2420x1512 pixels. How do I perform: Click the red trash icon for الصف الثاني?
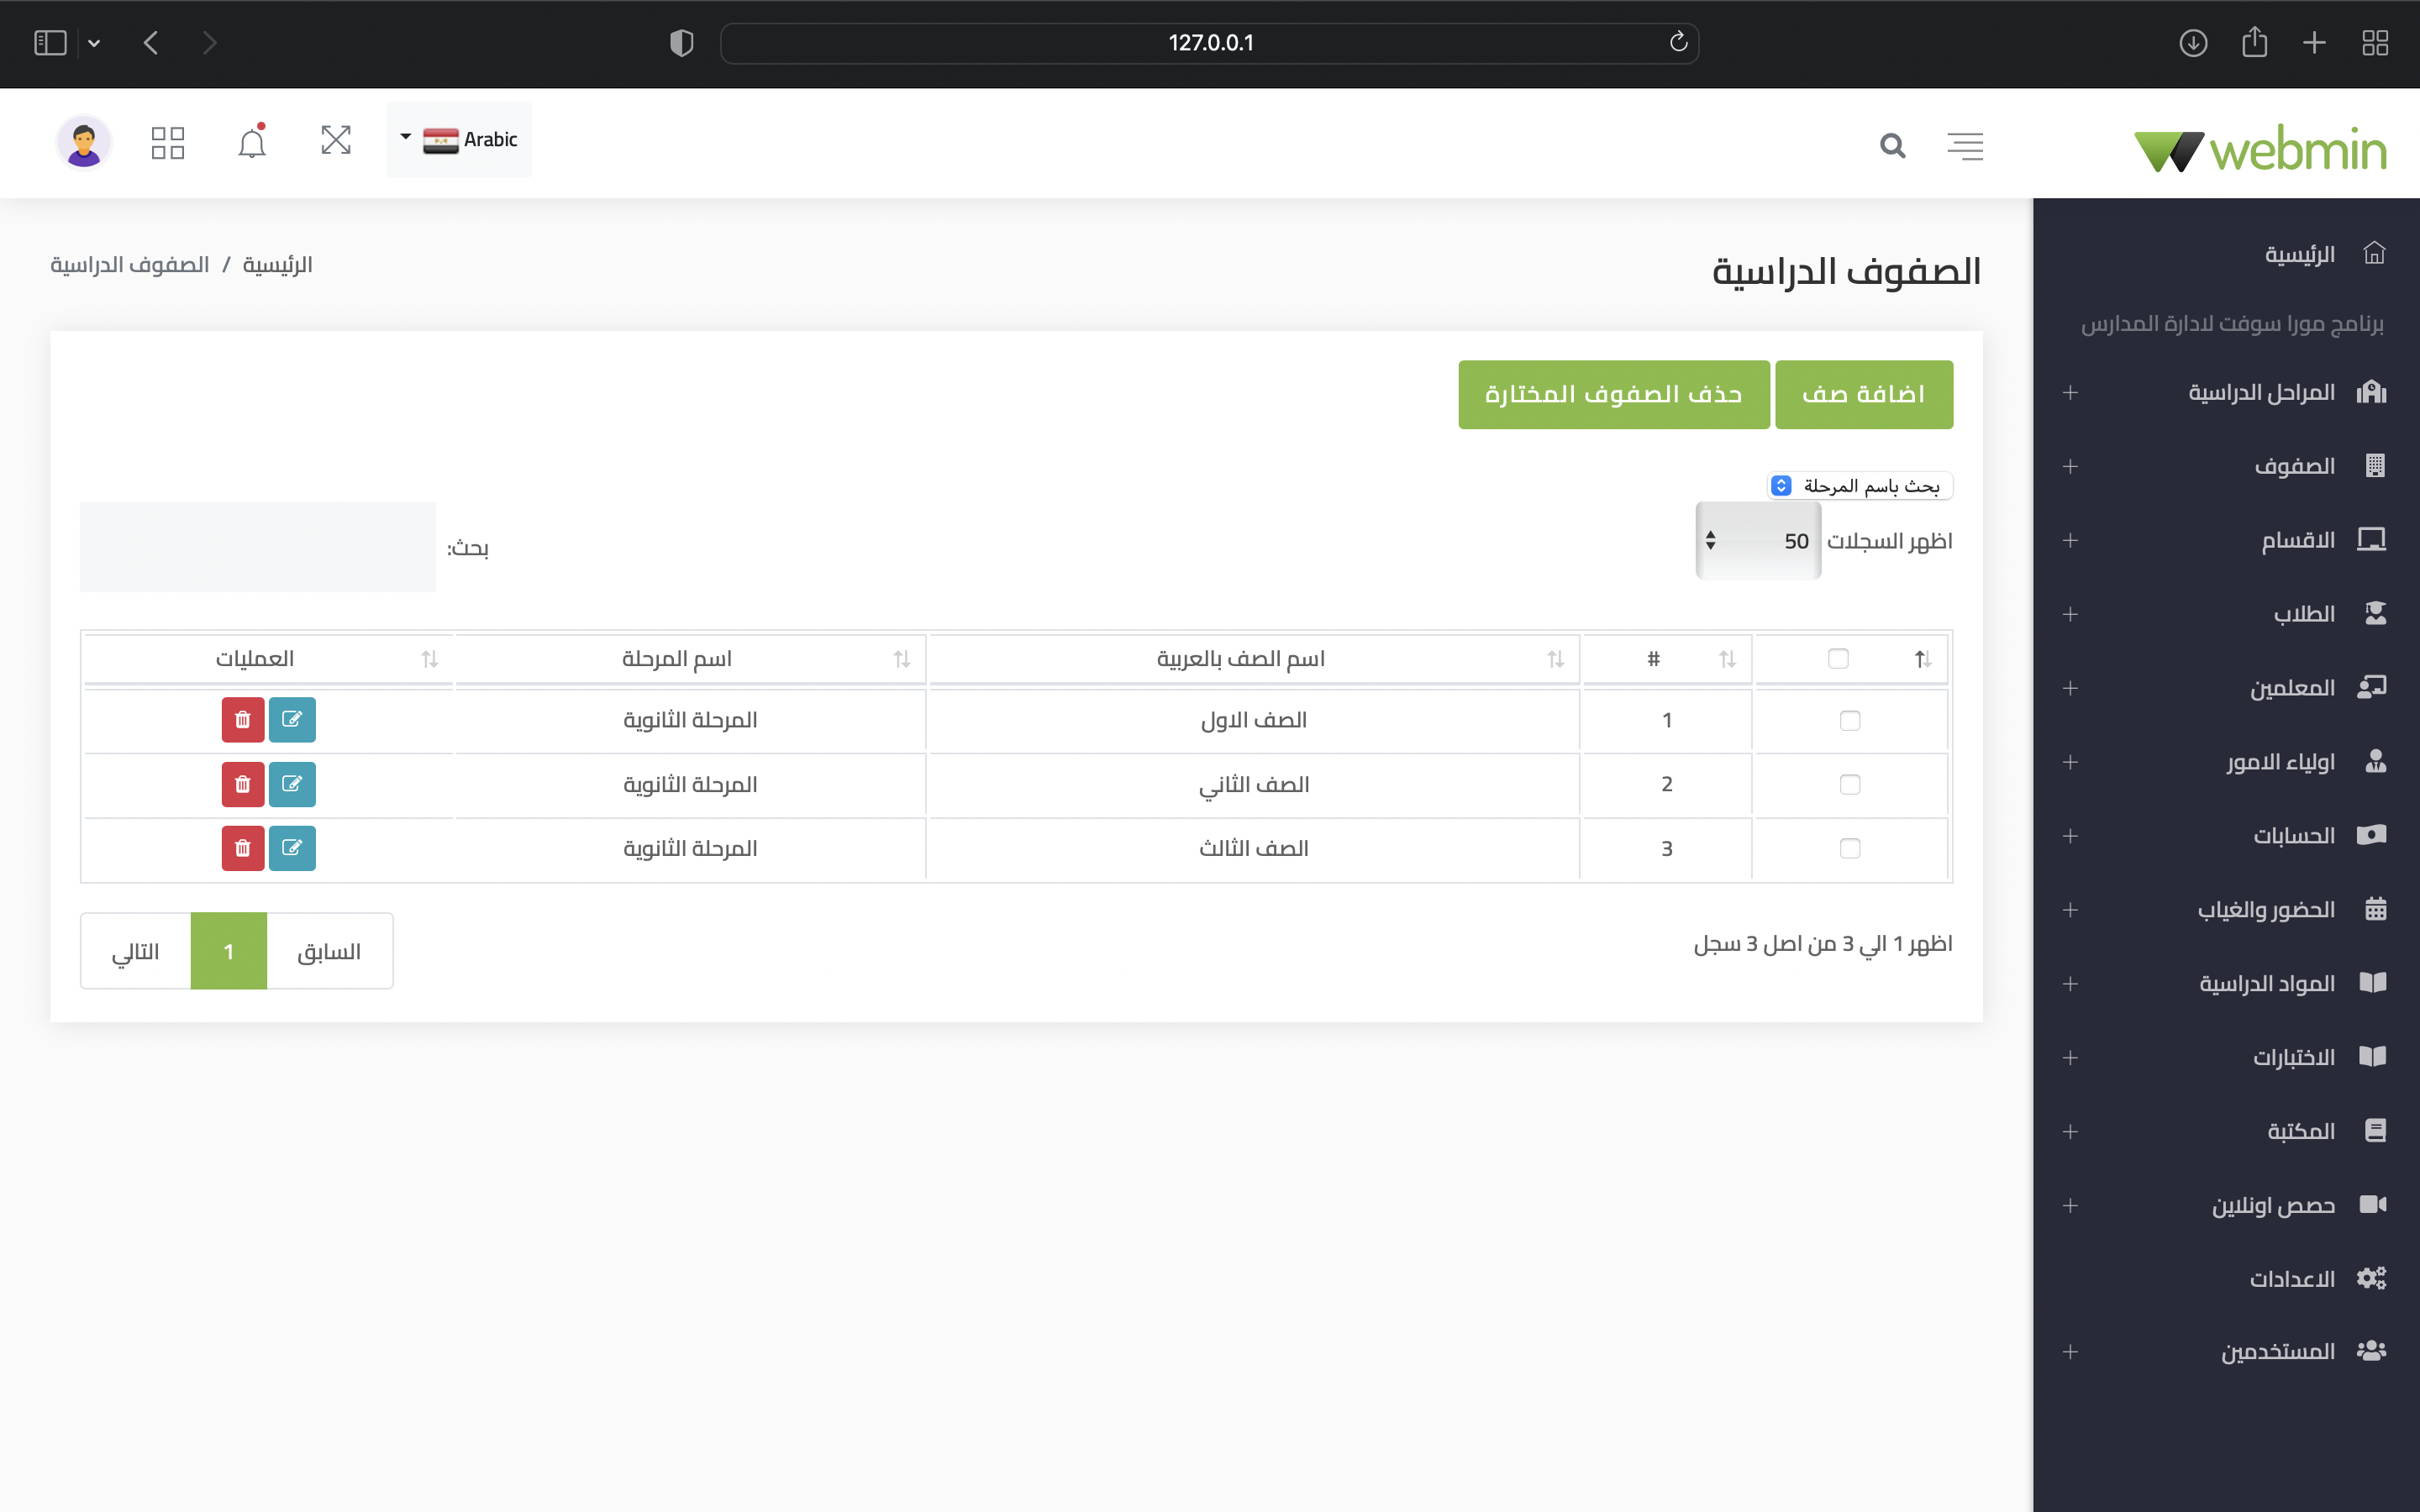click(x=243, y=784)
